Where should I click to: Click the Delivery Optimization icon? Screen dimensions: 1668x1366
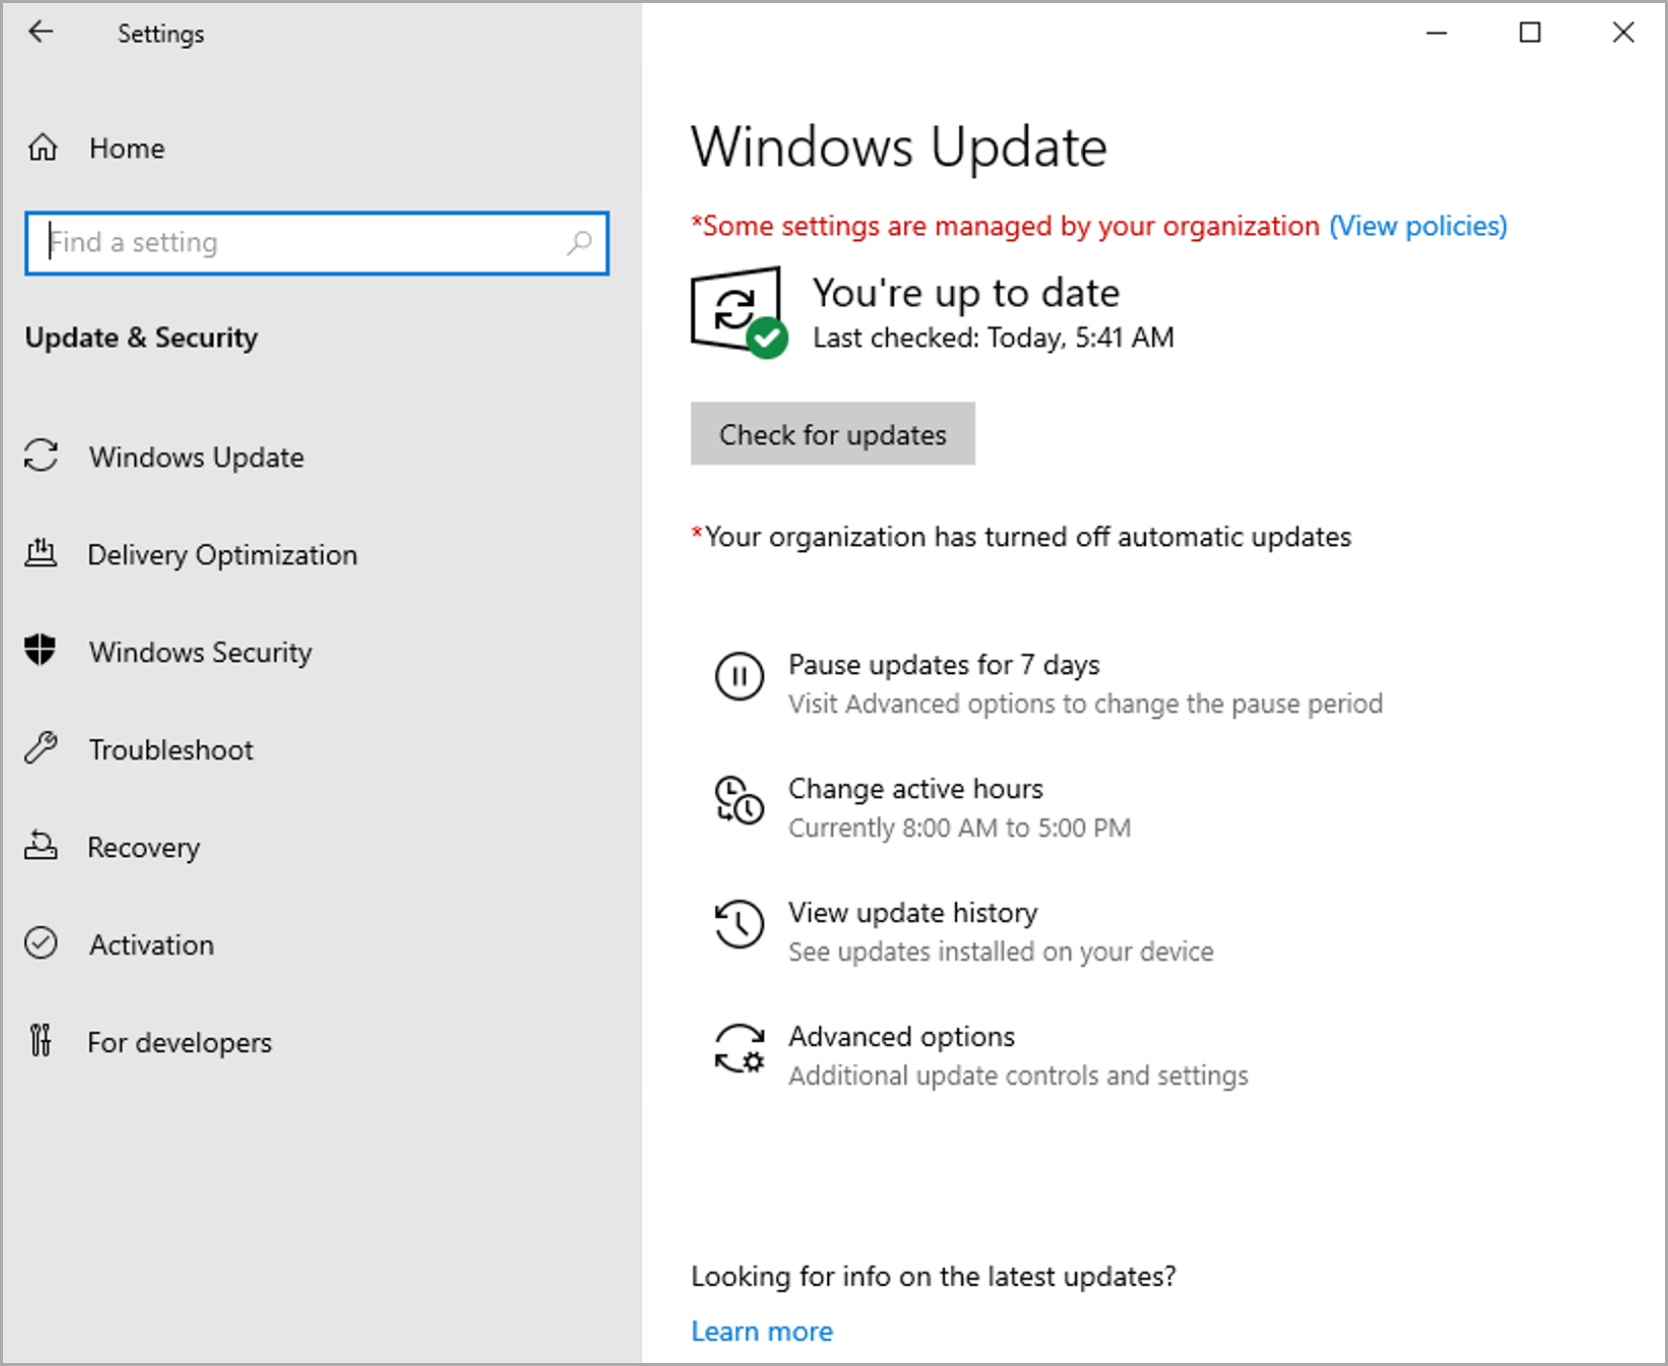(41, 553)
